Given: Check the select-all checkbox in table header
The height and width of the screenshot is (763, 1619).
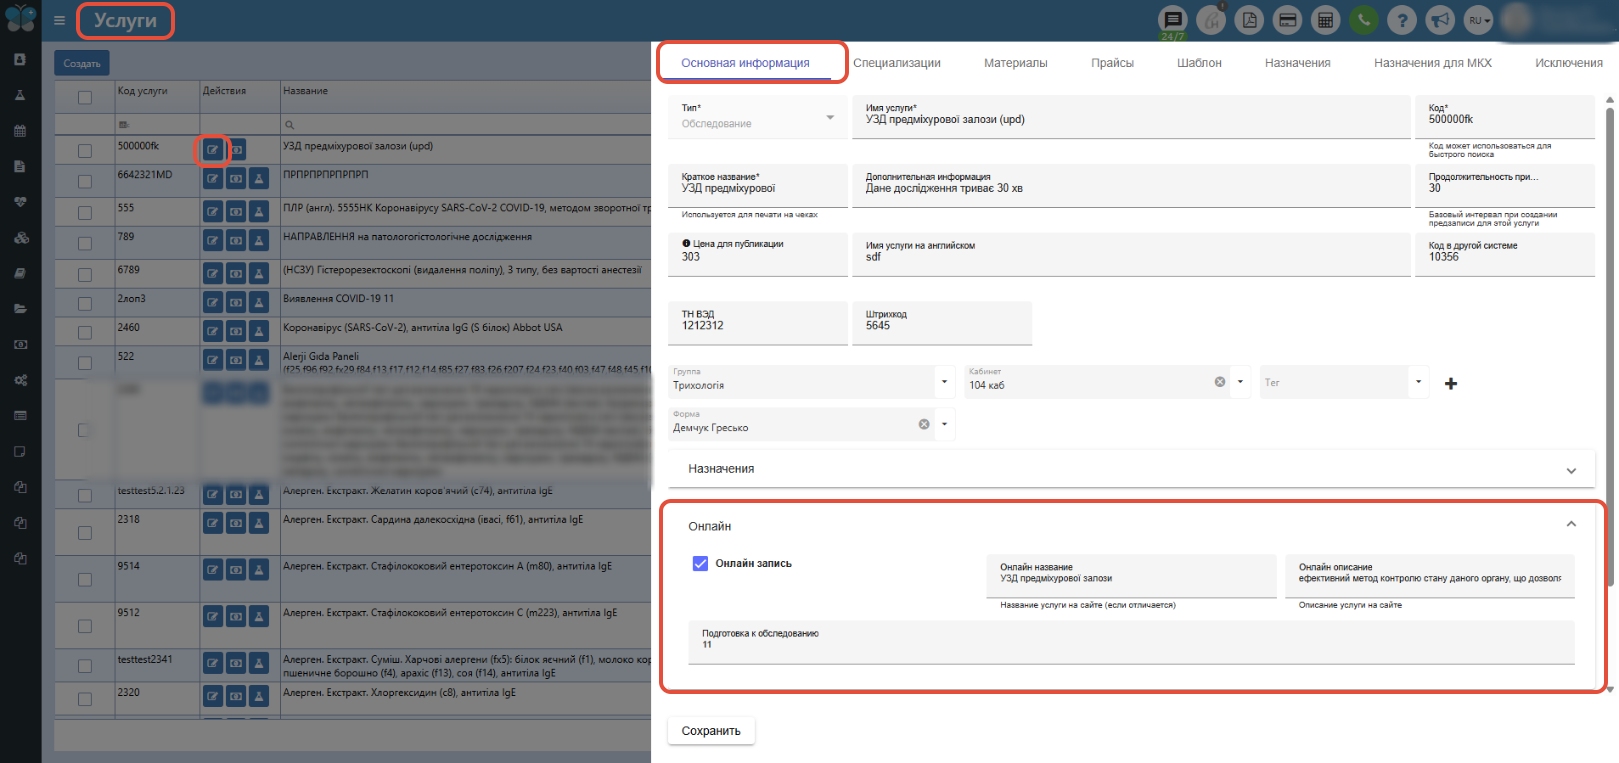Looking at the screenshot, I should (x=85, y=97).
